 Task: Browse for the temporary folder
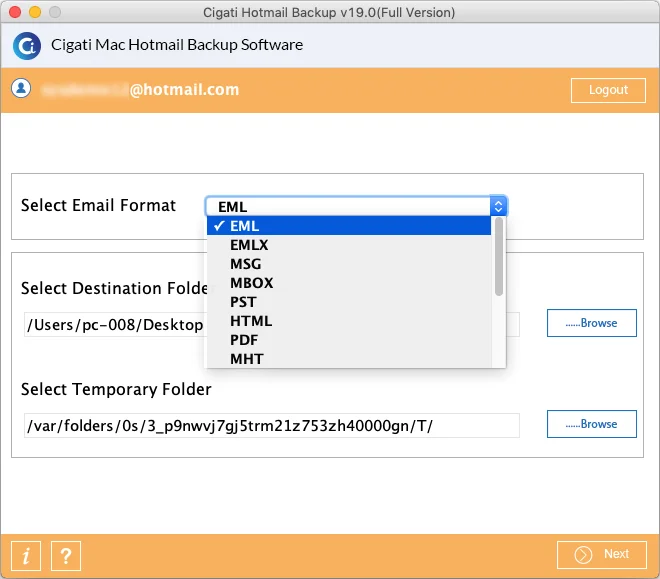pos(591,424)
